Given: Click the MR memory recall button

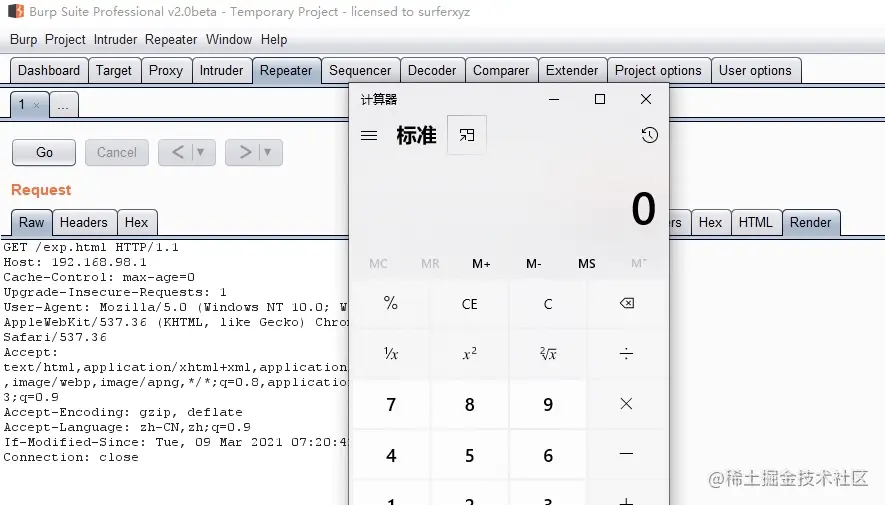Looking at the screenshot, I should (430, 264).
